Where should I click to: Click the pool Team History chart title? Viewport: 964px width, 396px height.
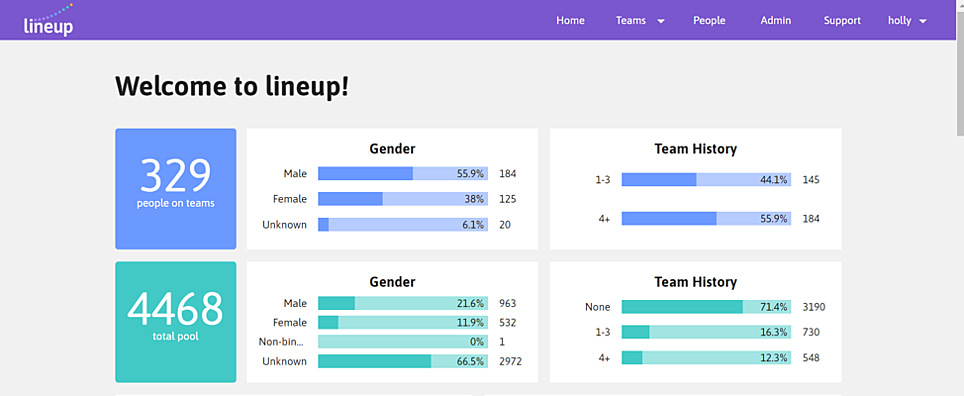click(695, 282)
